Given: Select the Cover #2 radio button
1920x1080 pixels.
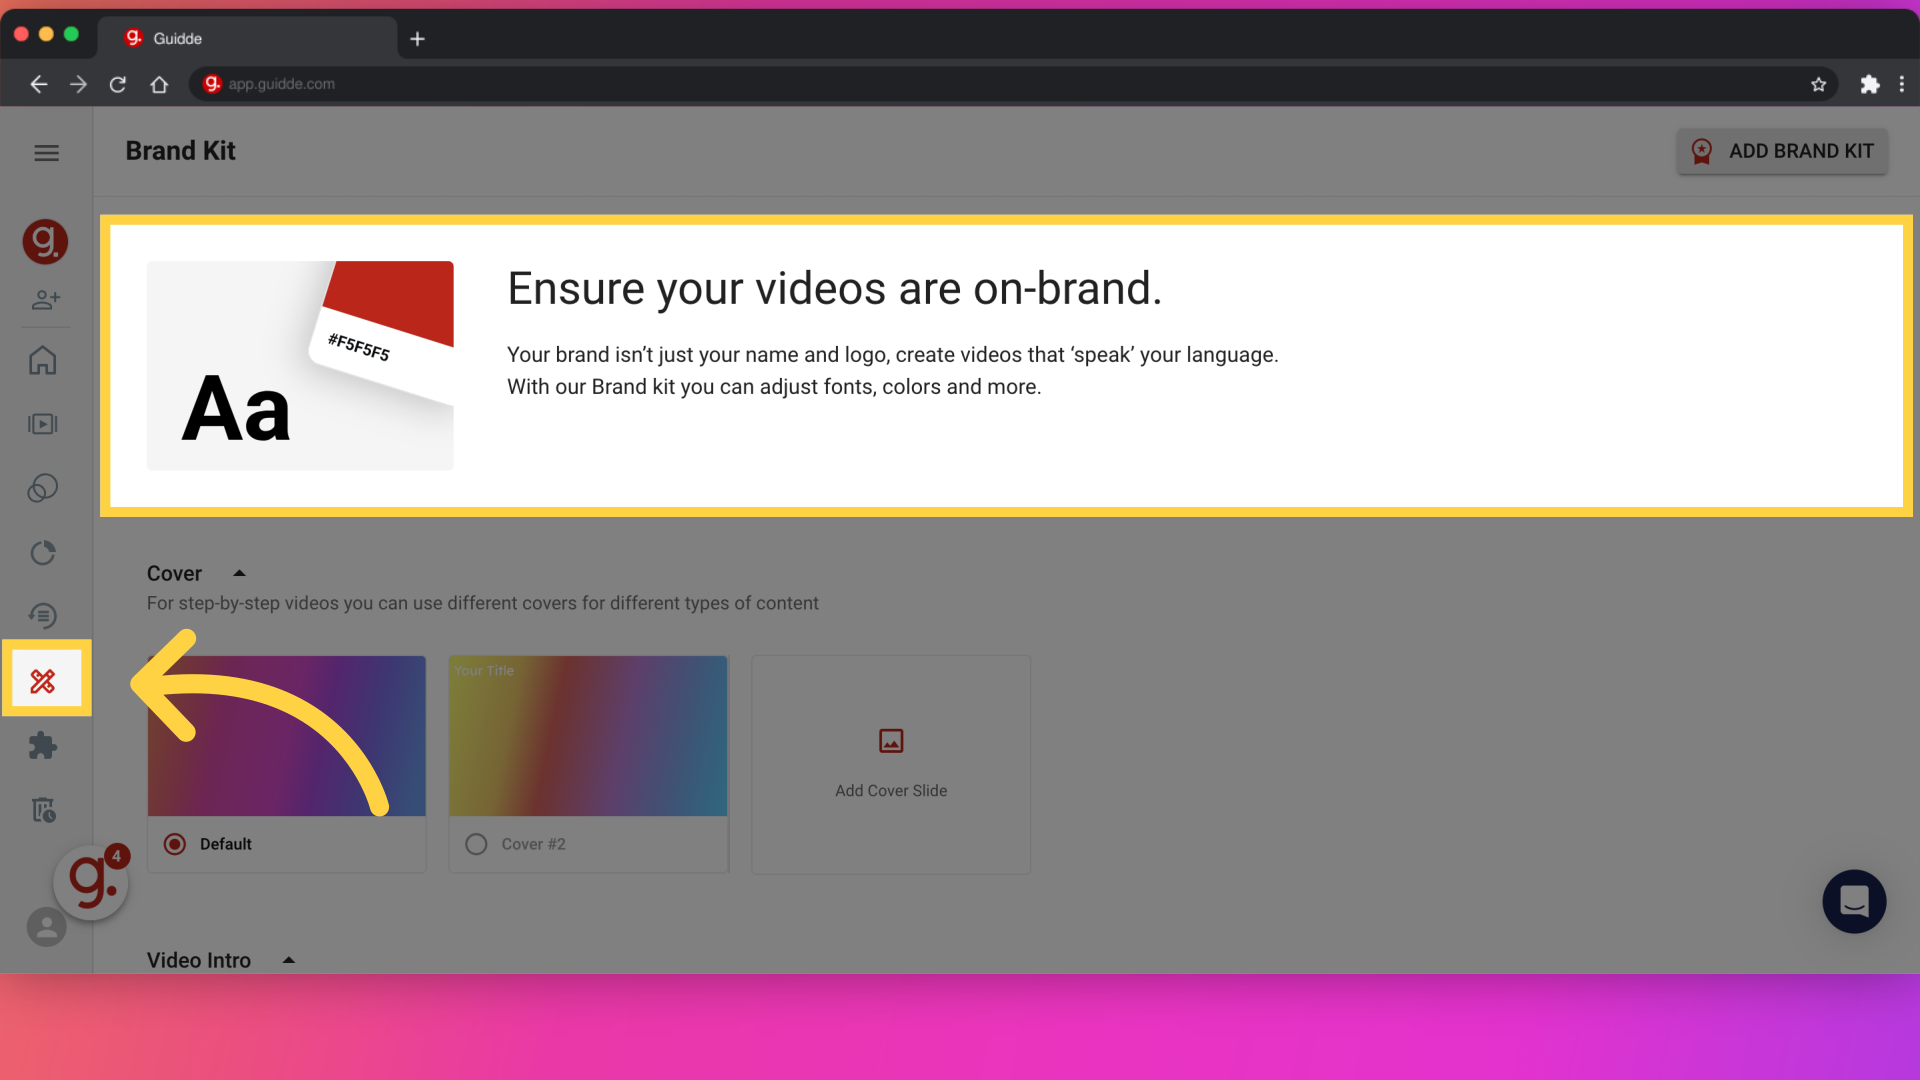Looking at the screenshot, I should (476, 844).
